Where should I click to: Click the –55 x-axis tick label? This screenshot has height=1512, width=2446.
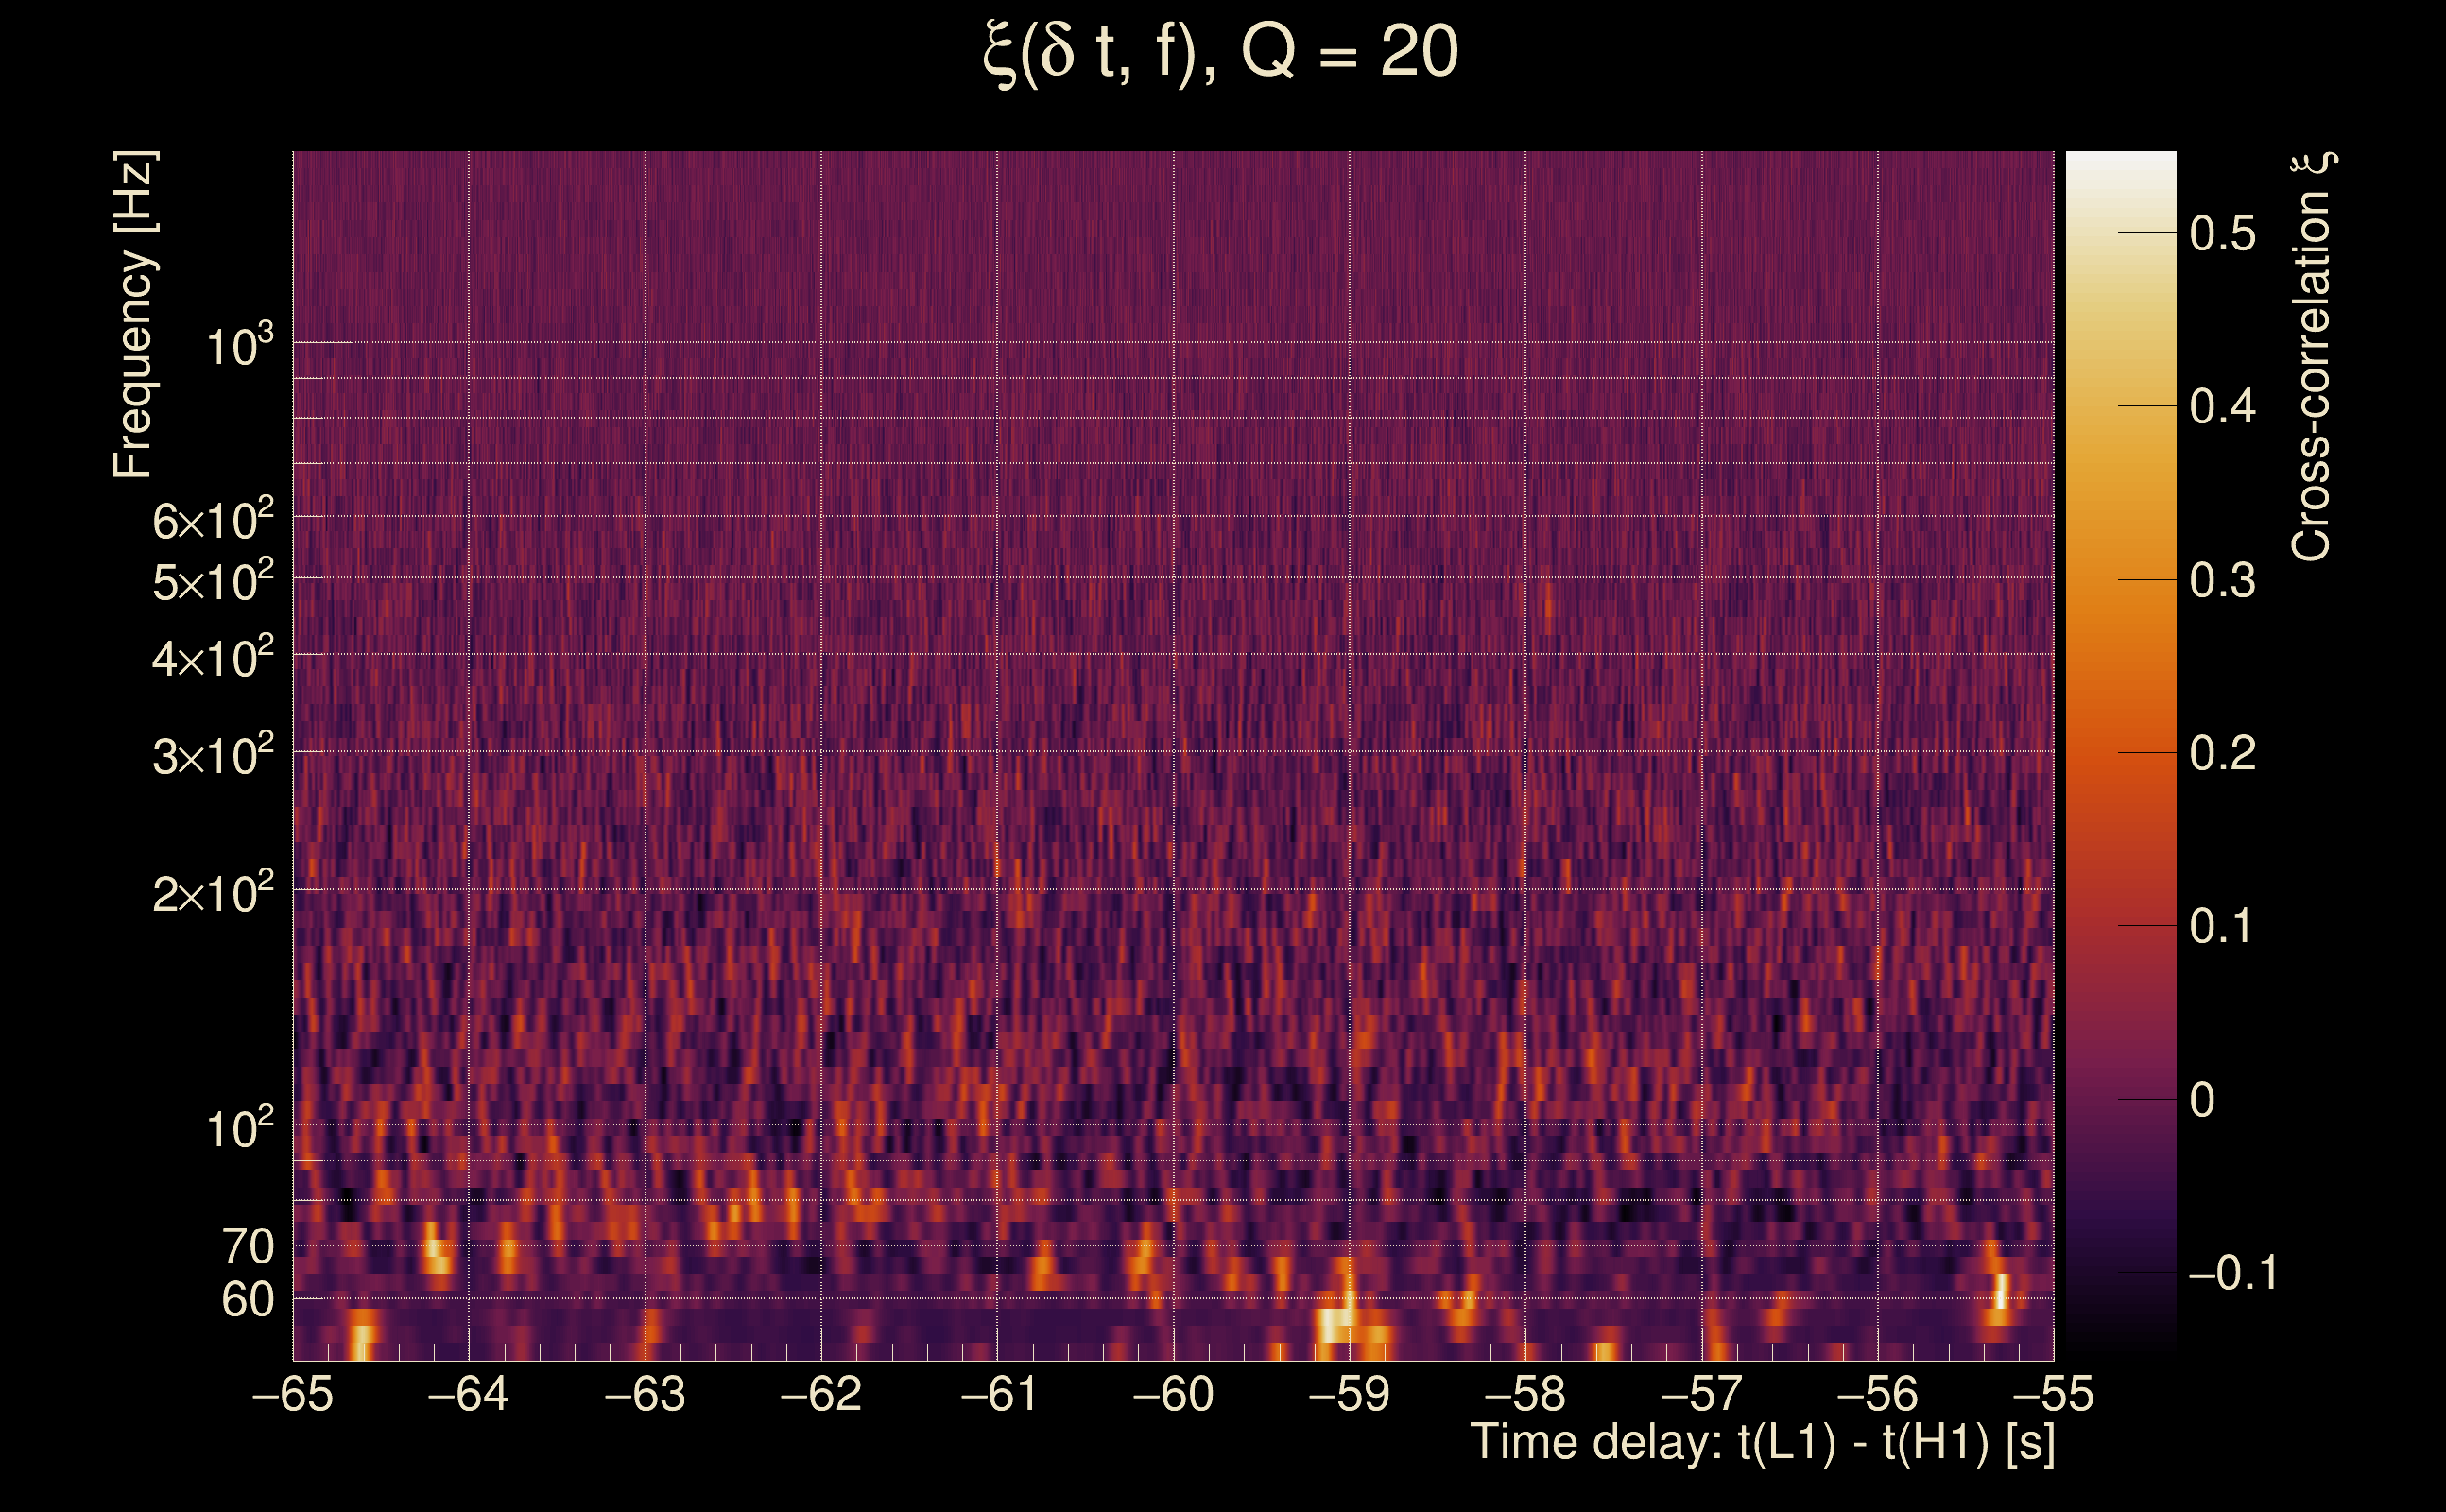point(2053,1394)
